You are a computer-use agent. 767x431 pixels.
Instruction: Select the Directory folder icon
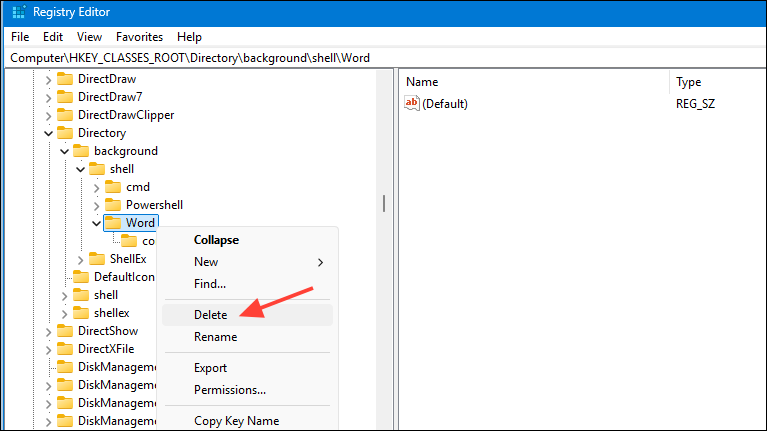pyautogui.click(x=65, y=133)
